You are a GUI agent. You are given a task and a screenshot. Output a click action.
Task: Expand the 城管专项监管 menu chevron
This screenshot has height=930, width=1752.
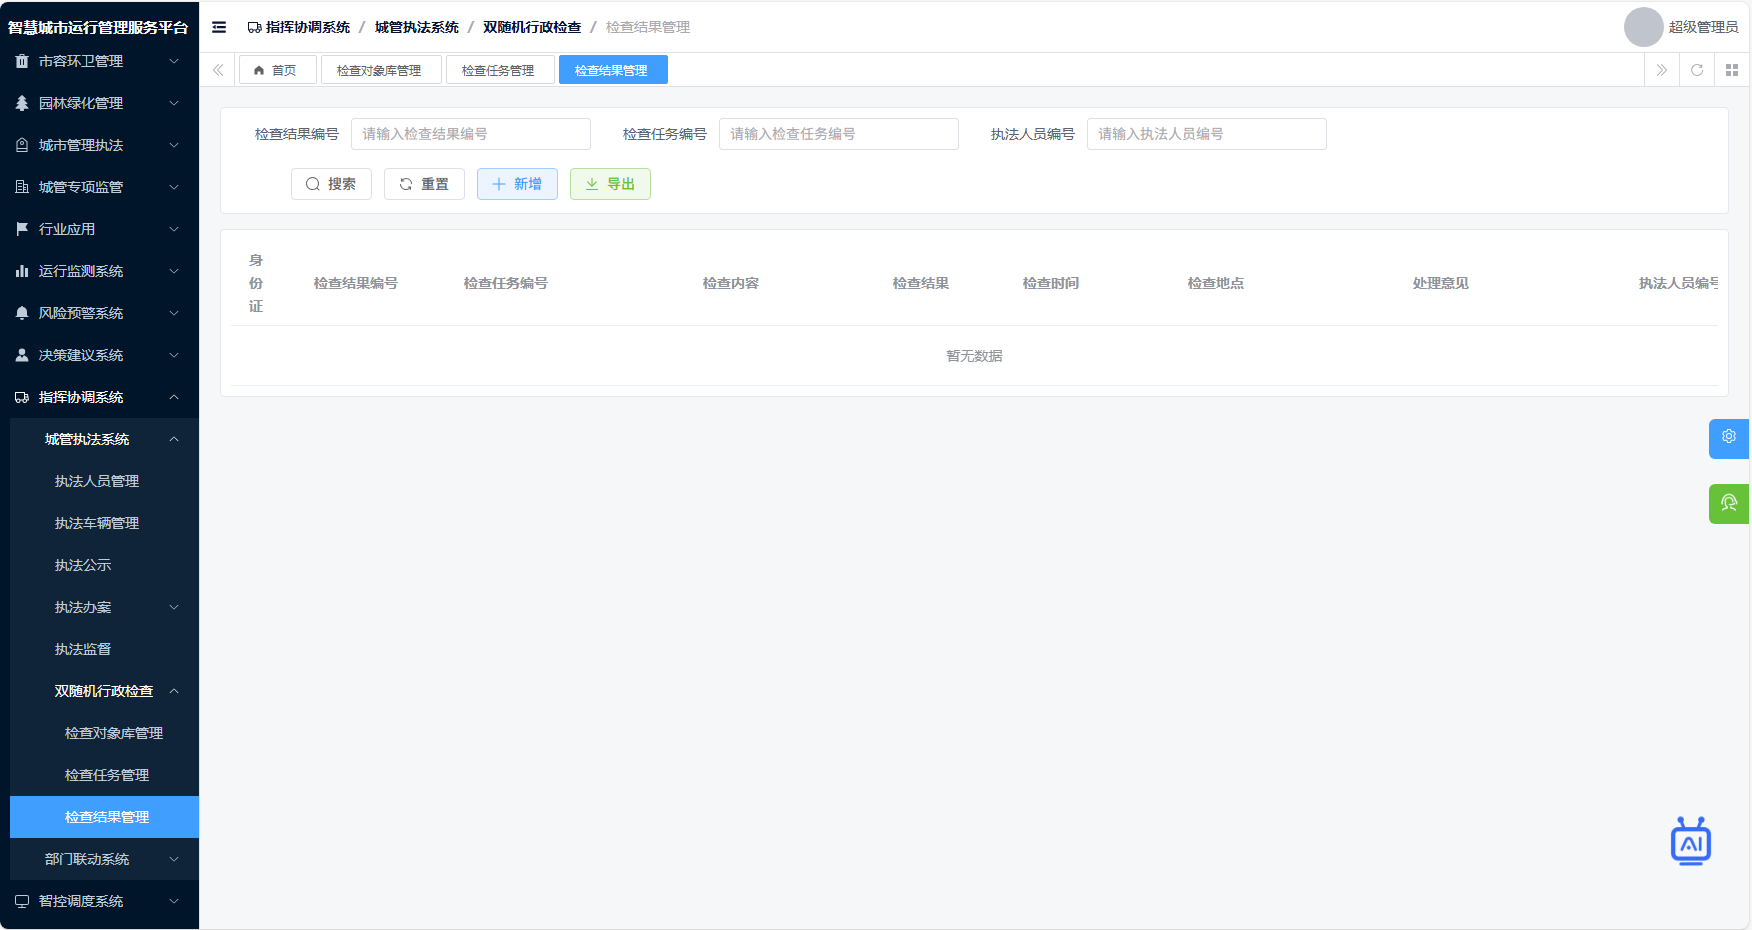(174, 187)
